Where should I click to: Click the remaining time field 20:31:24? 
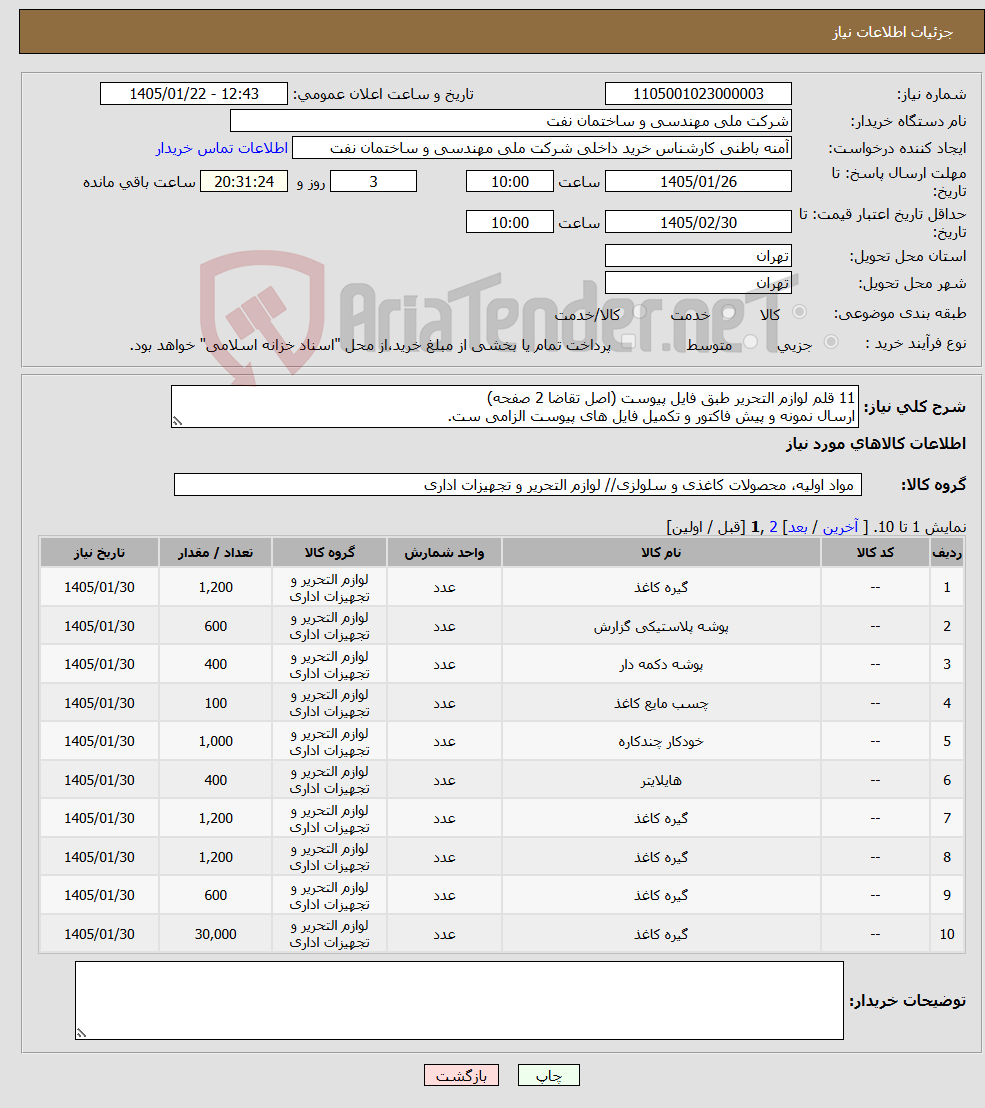tap(244, 182)
